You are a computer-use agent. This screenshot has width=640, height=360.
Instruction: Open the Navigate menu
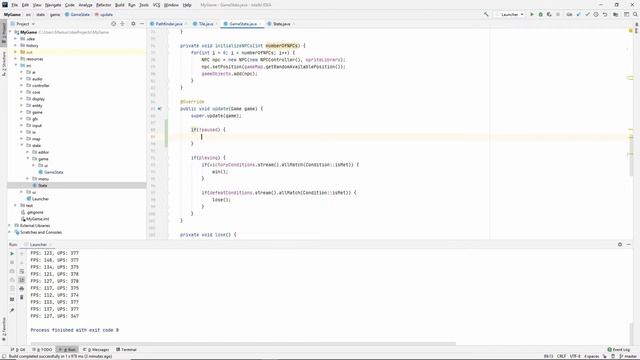pos(53,5)
